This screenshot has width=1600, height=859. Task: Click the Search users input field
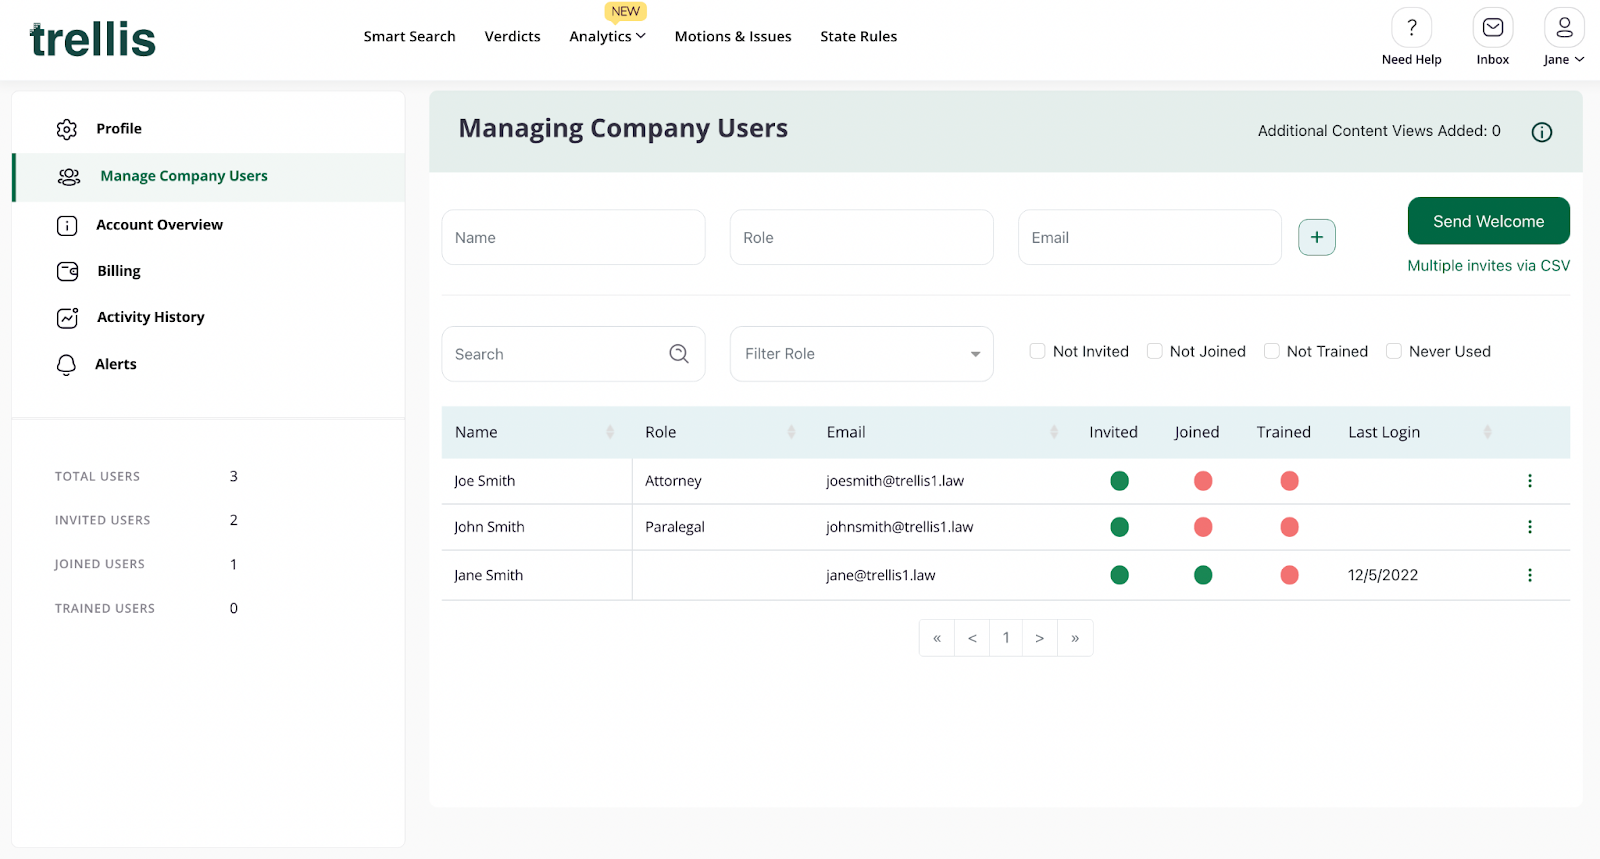tap(573, 354)
